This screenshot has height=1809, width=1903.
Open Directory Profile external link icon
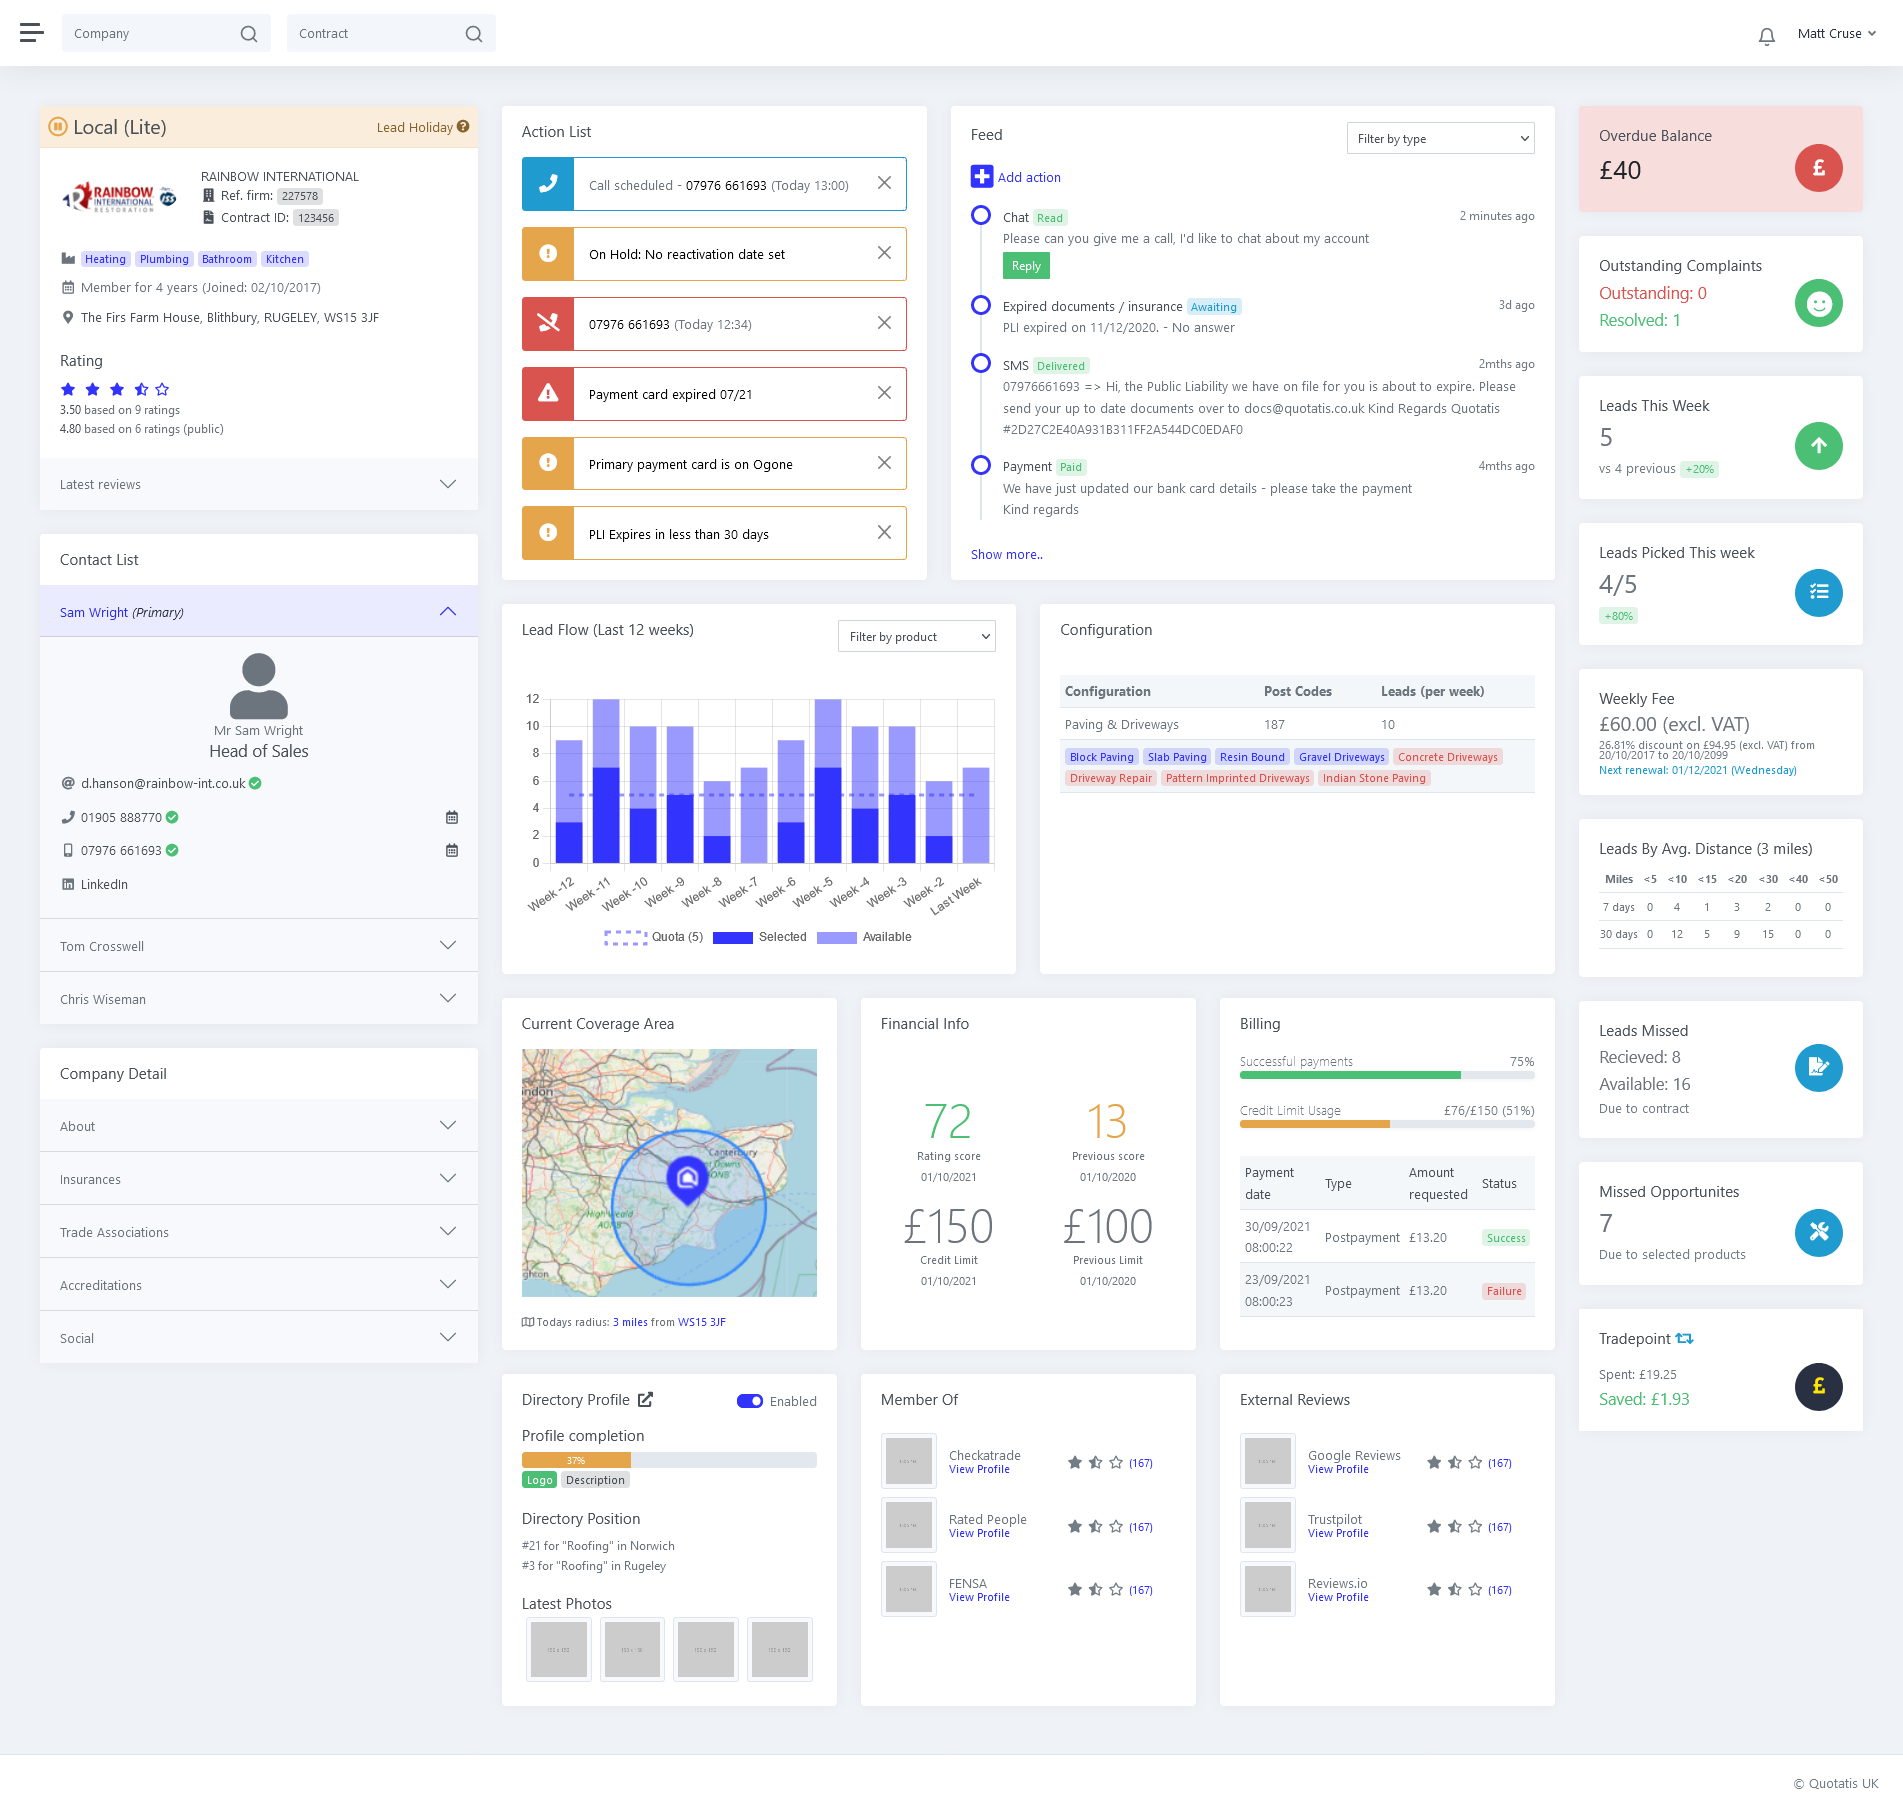(x=646, y=1400)
